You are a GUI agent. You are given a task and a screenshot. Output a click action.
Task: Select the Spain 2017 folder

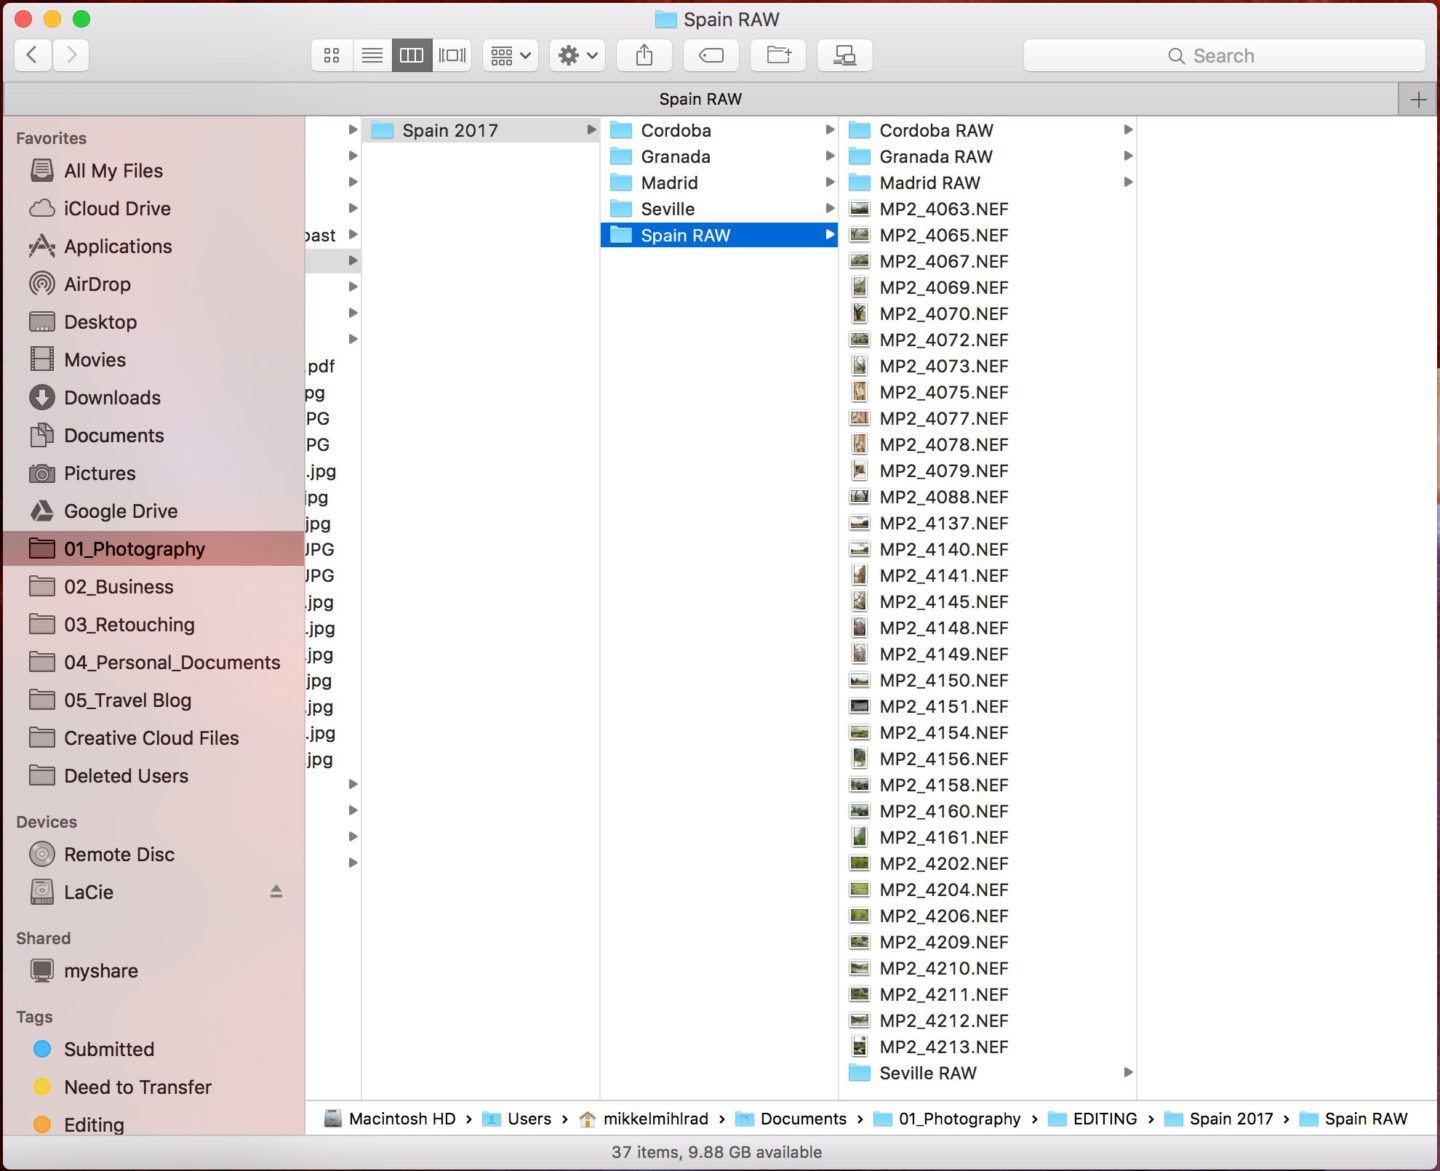tap(481, 130)
